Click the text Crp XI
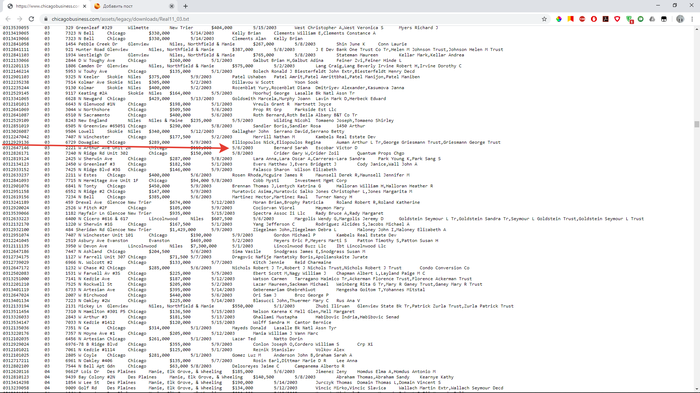The height and width of the screenshot is (393, 700). (x=365, y=344)
